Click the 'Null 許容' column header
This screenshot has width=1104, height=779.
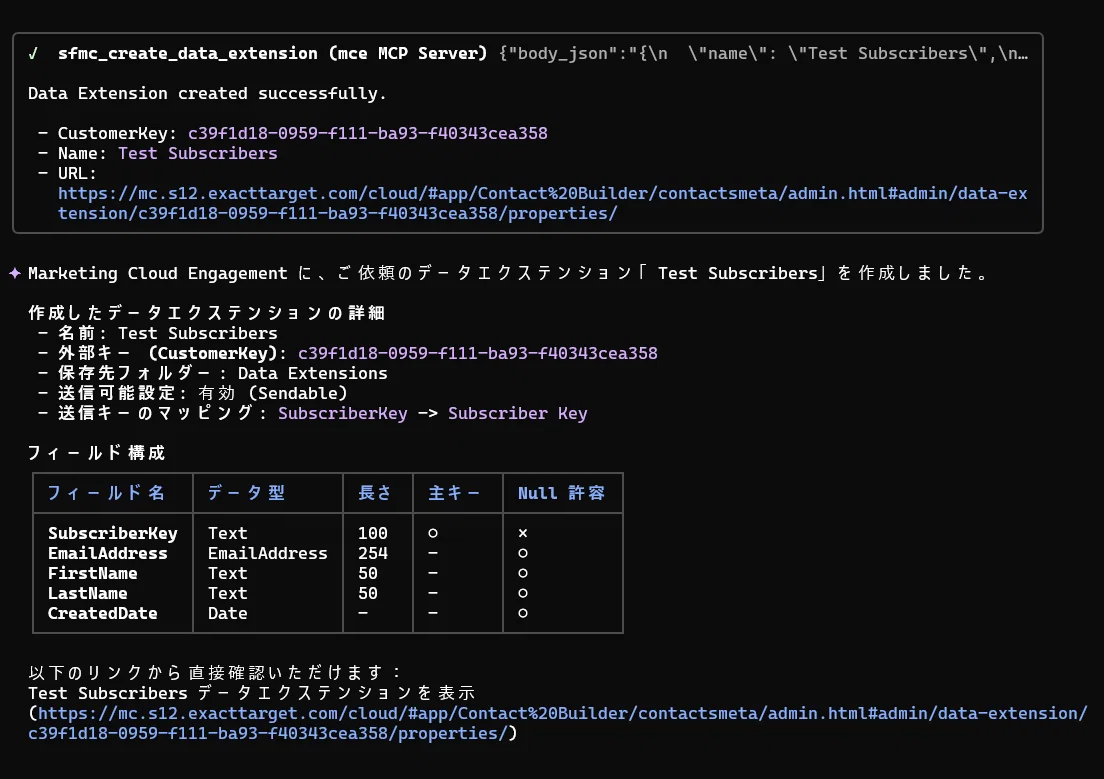pos(562,493)
